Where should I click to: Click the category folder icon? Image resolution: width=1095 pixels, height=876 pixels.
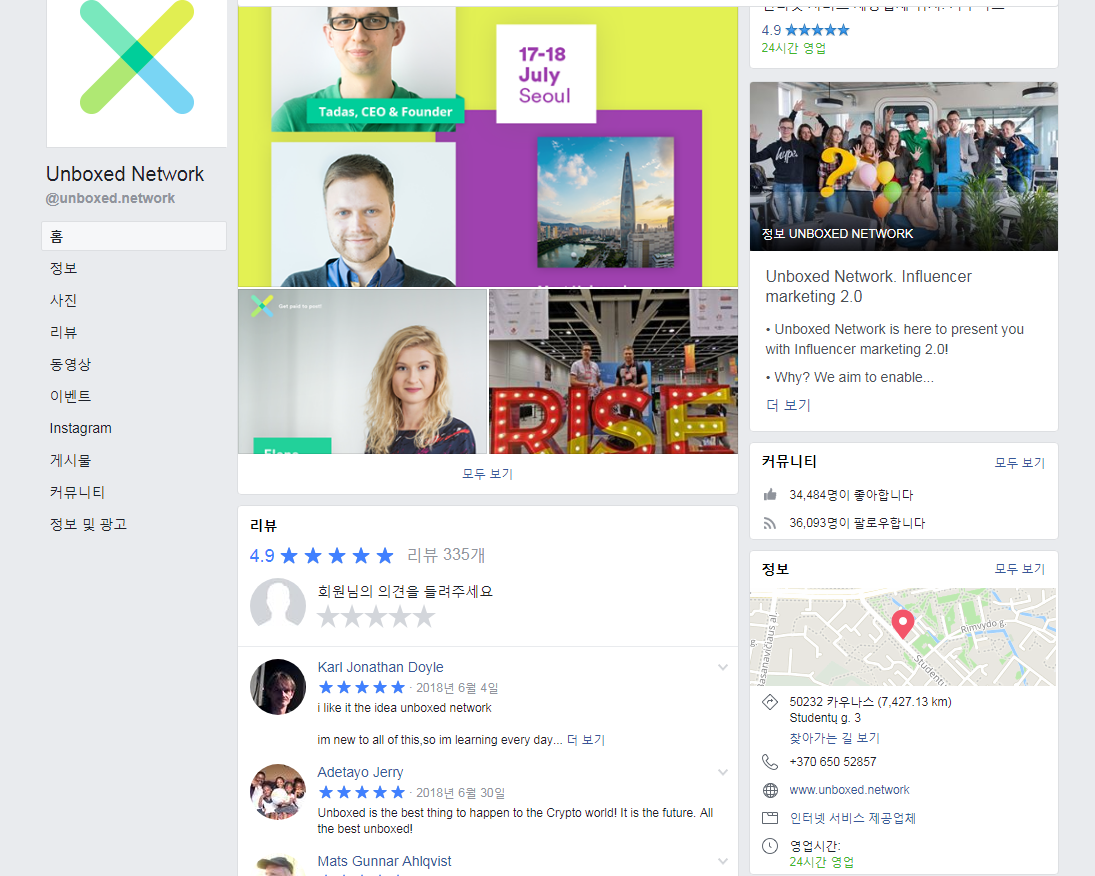(770, 818)
